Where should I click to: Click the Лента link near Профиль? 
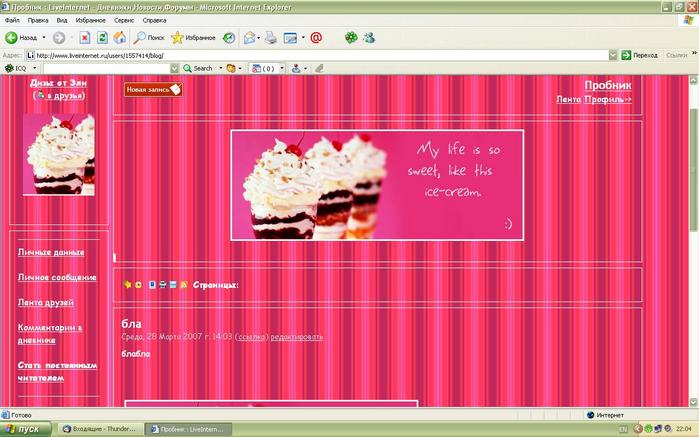pos(568,99)
